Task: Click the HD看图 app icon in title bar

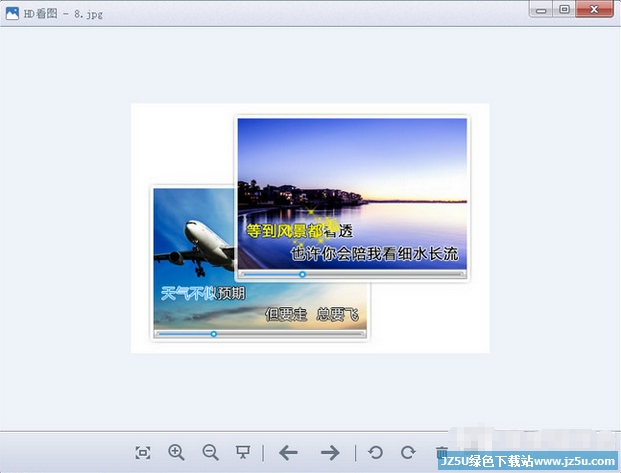Action: [x=12, y=13]
